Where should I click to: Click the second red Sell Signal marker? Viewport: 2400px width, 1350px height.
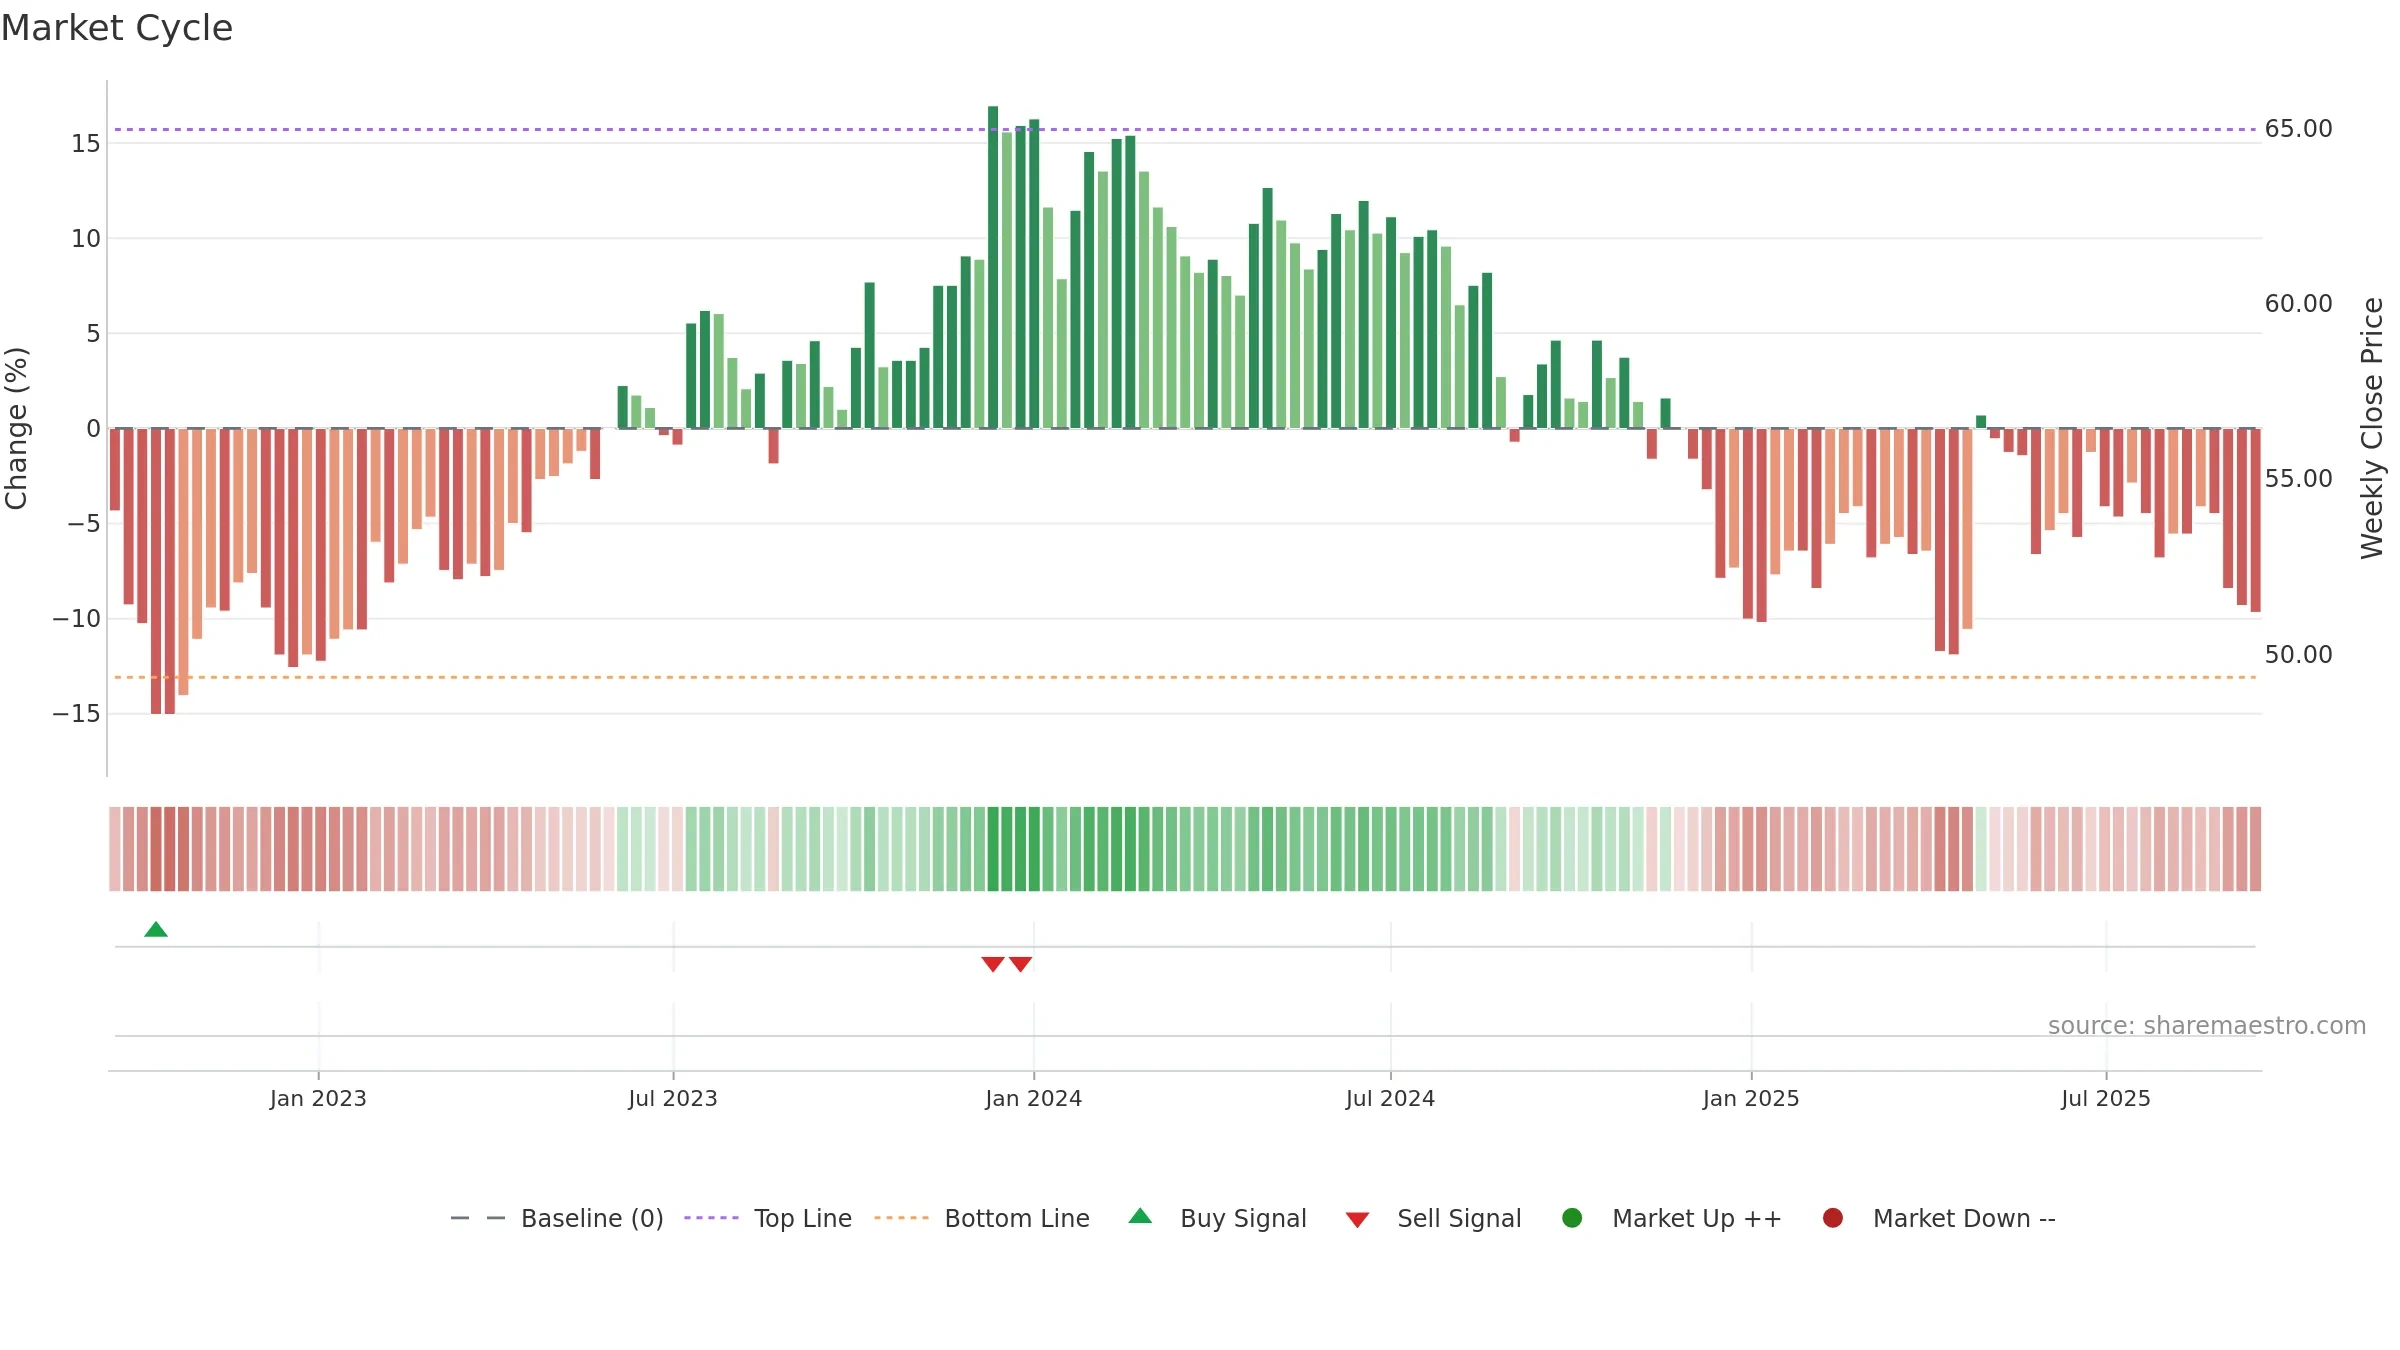click(x=1020, y=964)
